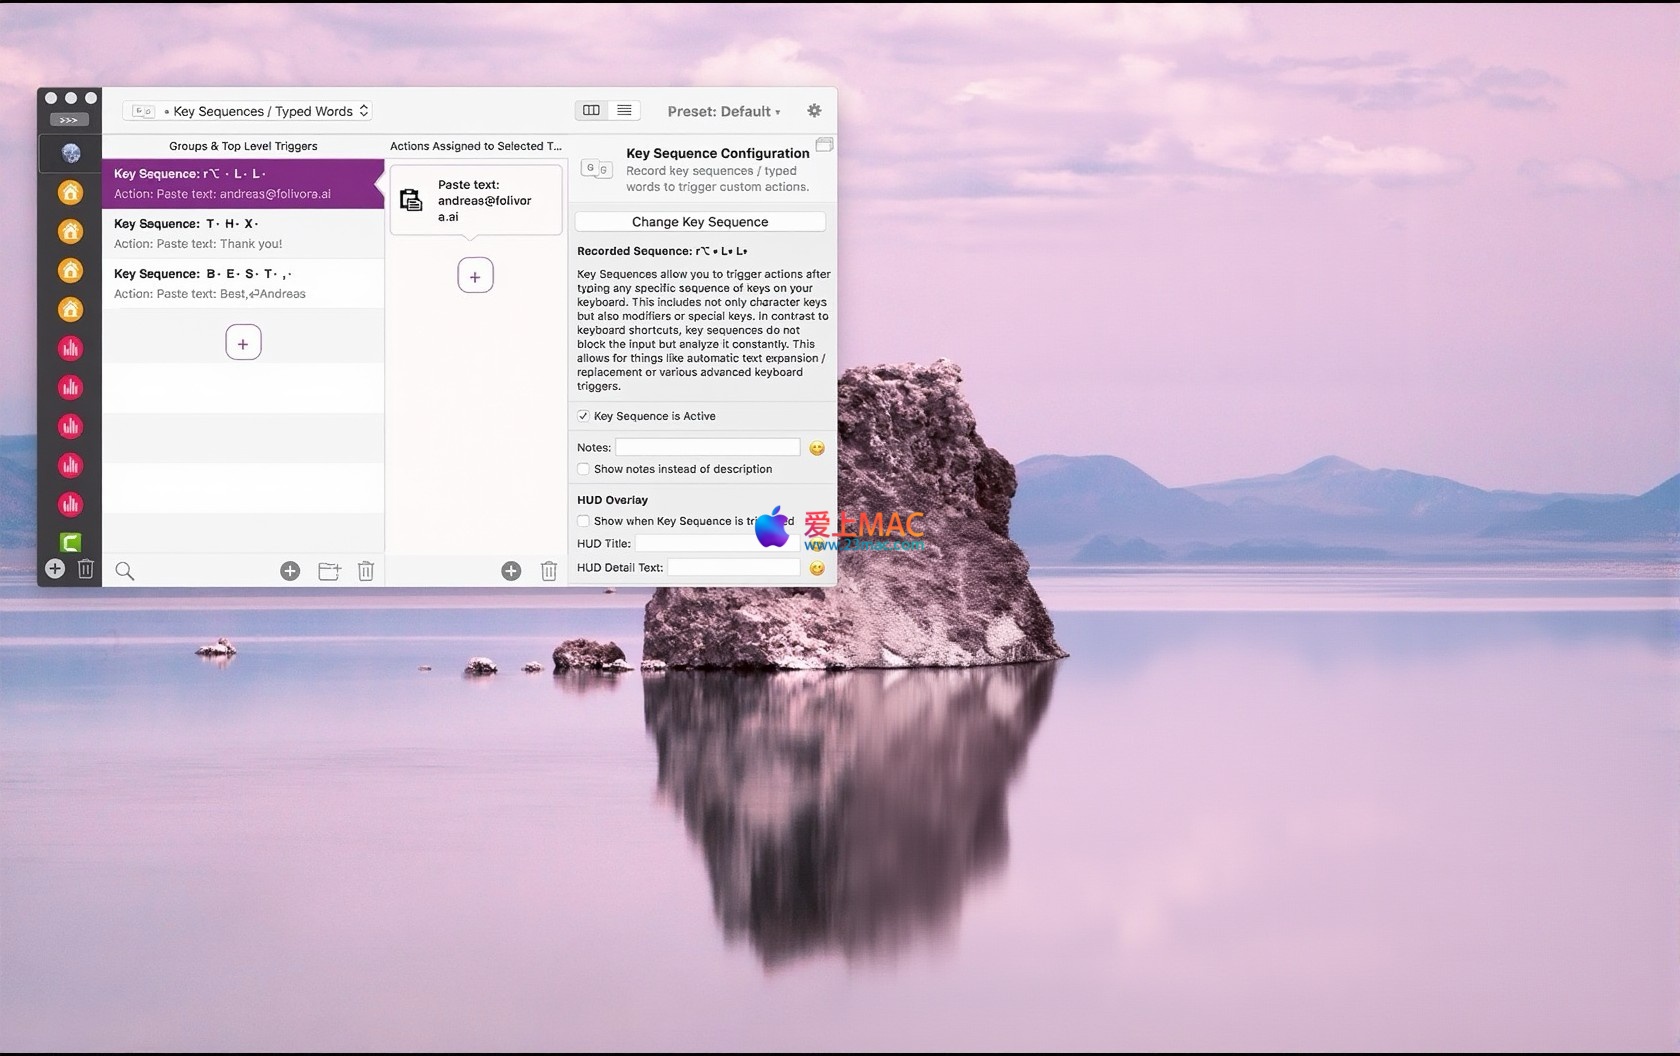Open the settings gear in the toolbar
The width and height of the screenshot is (1680, 1056).
pyautogui.click(x=814, y=111)
